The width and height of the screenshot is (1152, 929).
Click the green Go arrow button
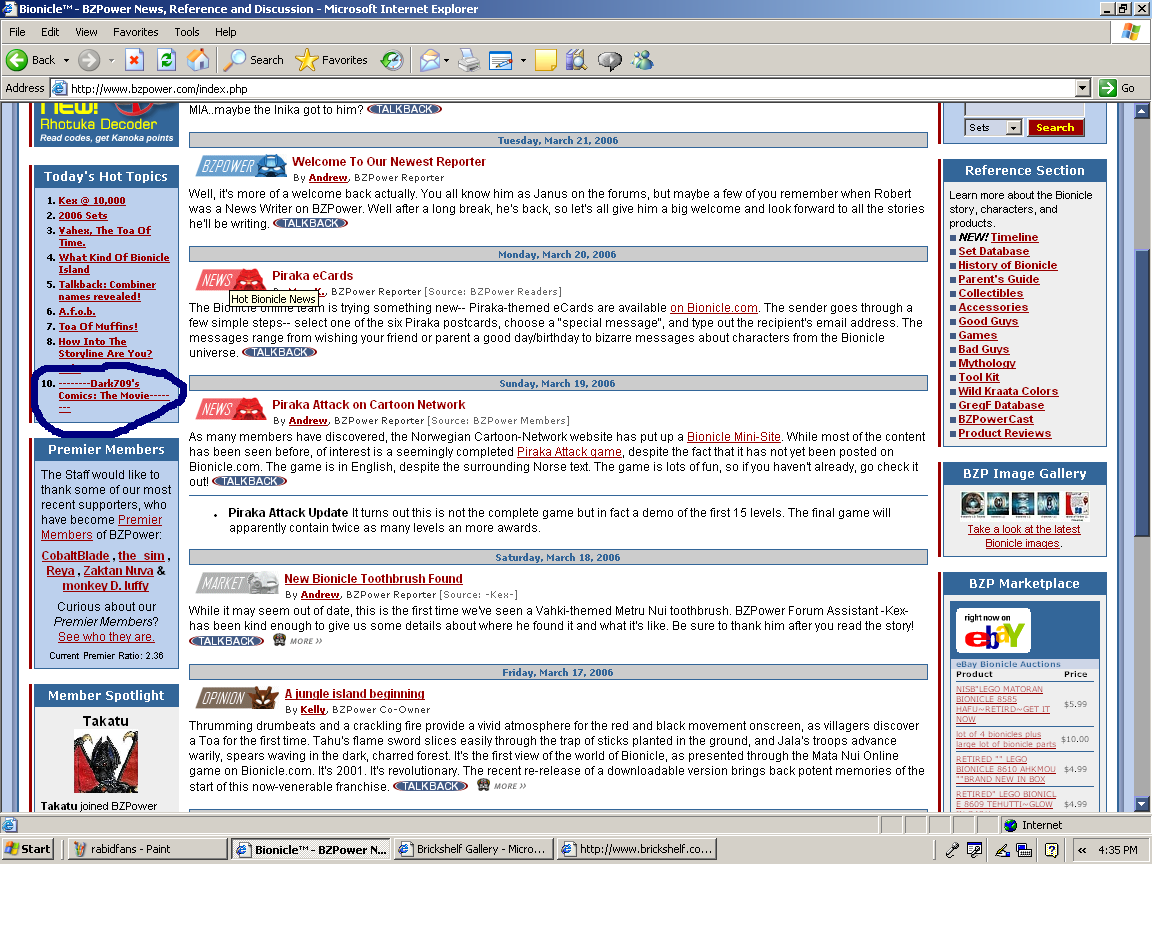click(x=1108, y=88)
